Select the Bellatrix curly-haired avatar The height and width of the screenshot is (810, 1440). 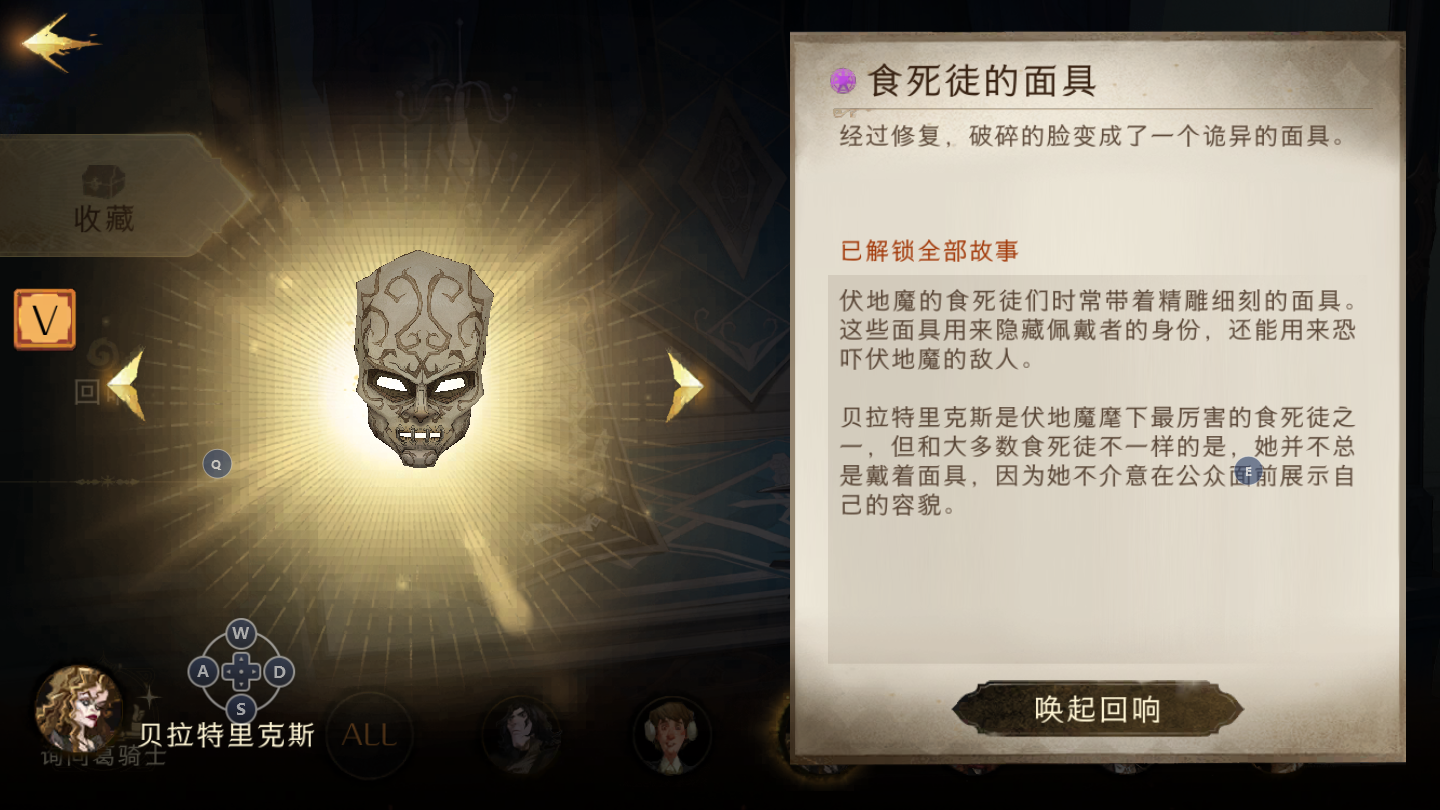pyautogui.click(x=79, y=709)
